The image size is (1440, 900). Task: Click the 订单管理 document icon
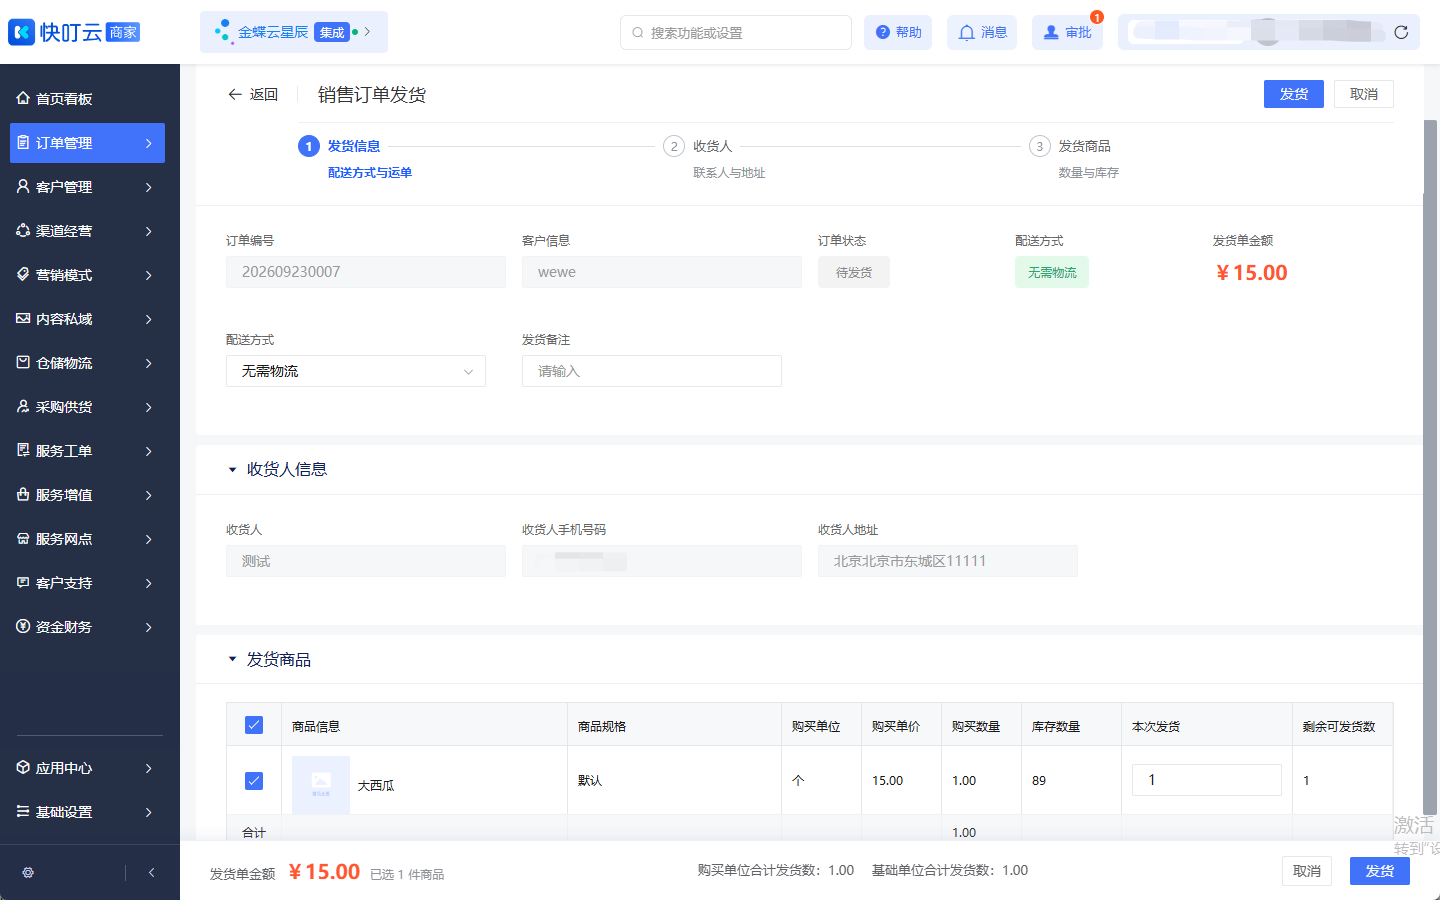click(x=23, y=143)
